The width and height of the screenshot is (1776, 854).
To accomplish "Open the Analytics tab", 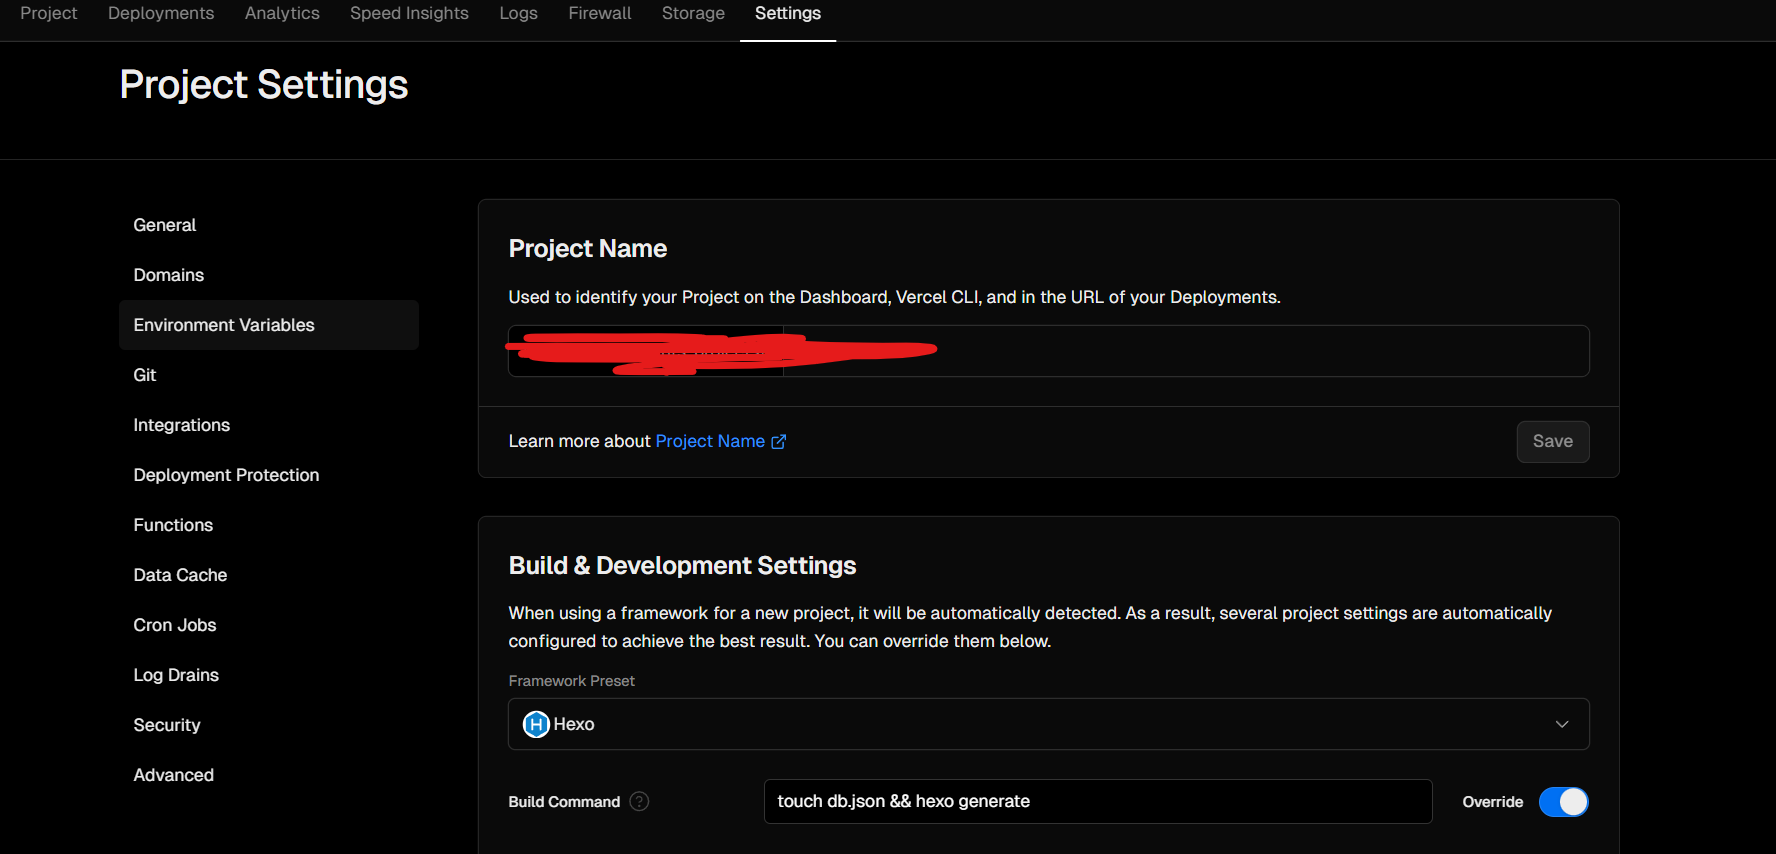I will [x=282, y=14].
